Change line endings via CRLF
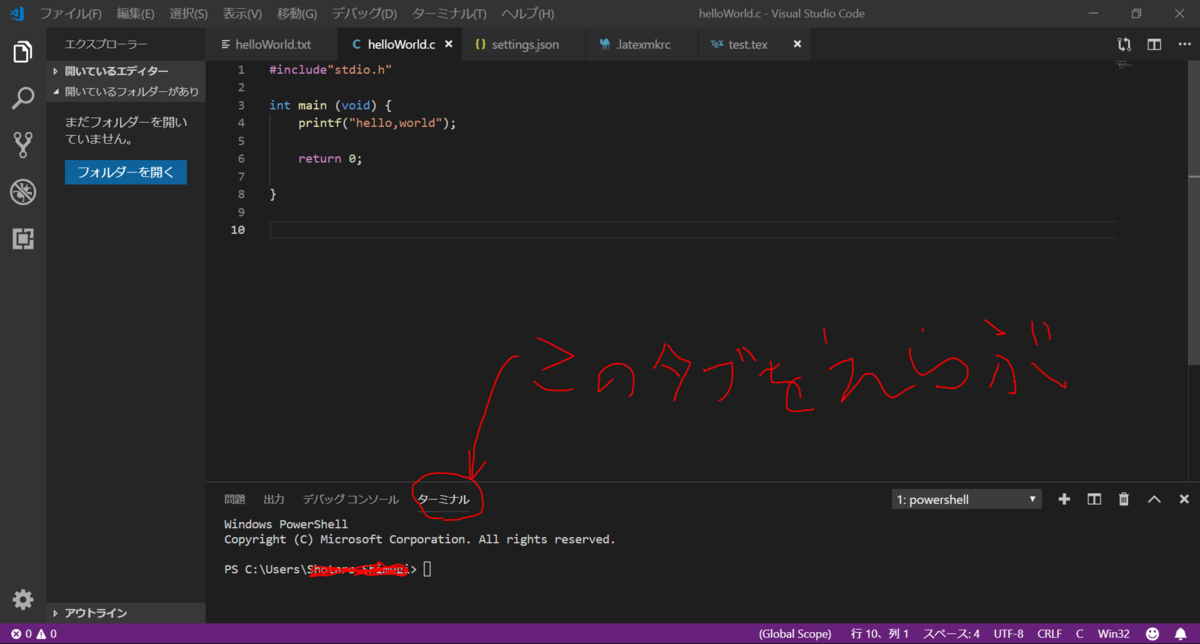 (1049, 634)
